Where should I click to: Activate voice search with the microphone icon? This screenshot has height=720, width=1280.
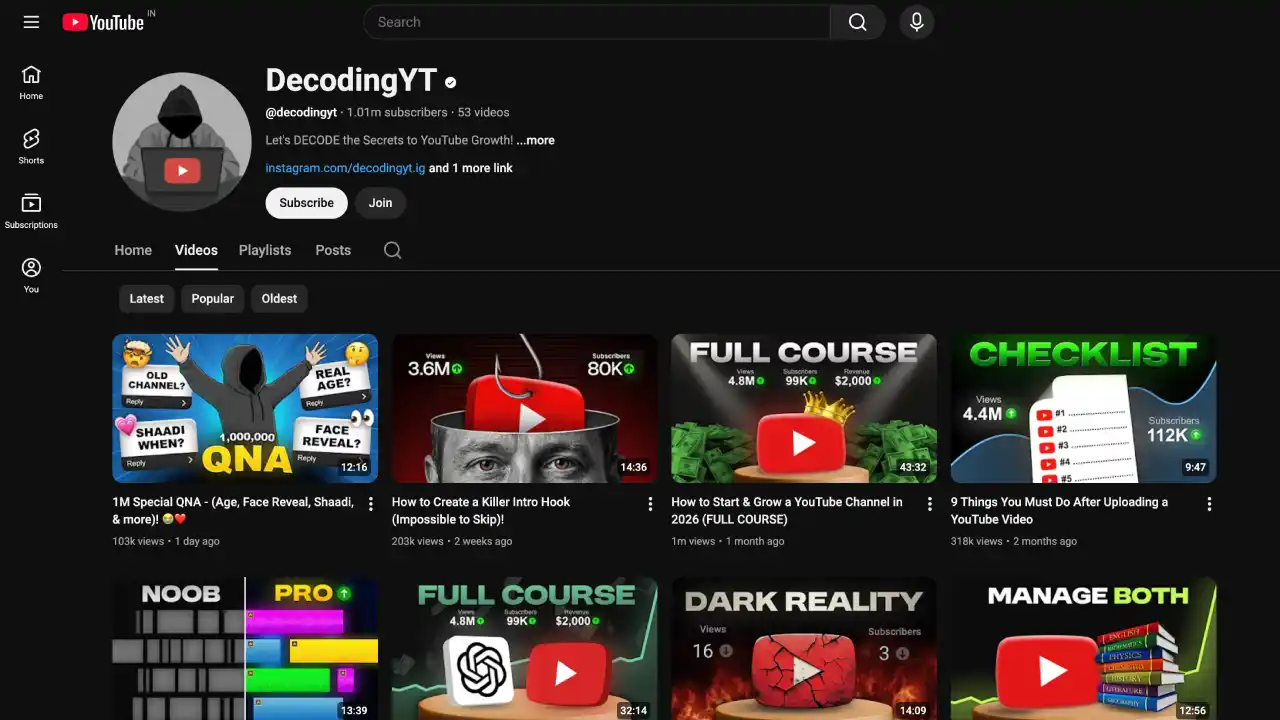coord(916,21)
